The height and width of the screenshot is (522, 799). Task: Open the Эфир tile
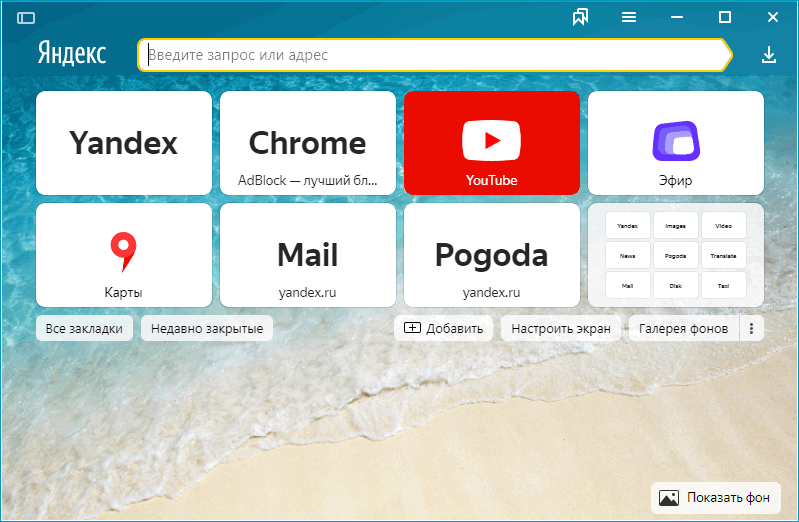(x=675, y=143)
